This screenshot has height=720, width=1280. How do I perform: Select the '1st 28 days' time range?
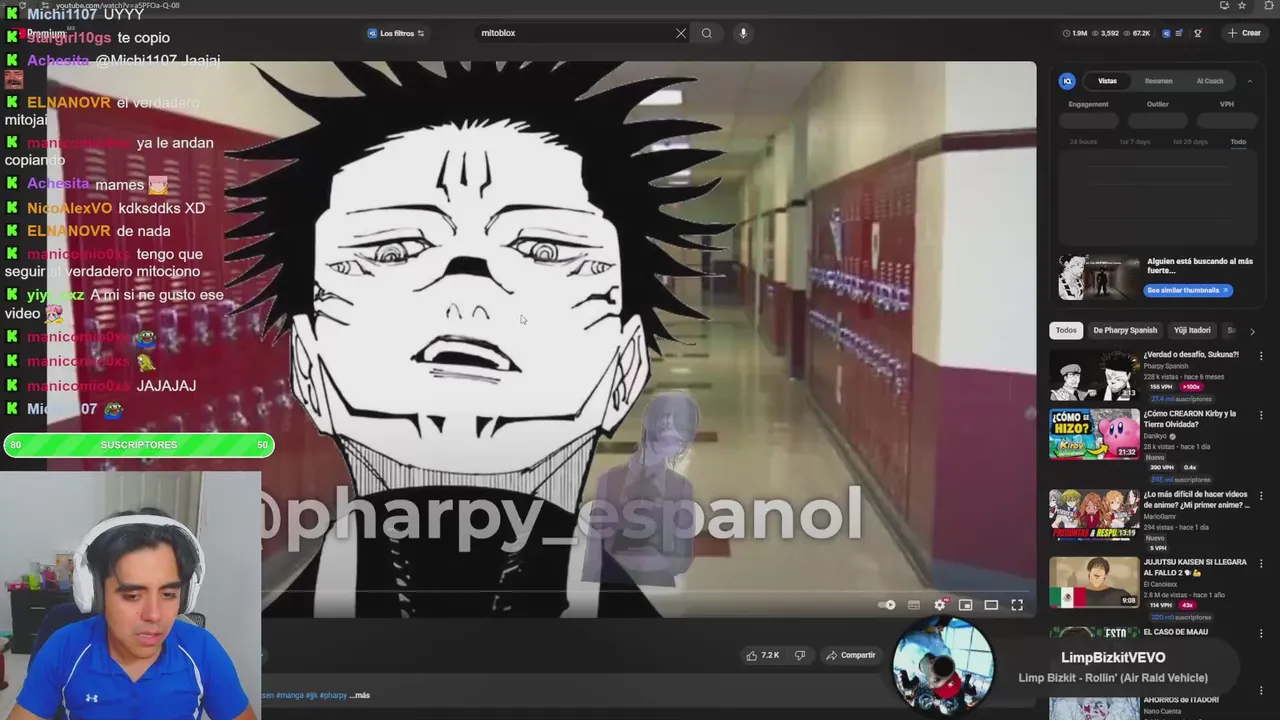click(x=1190, y=142)
